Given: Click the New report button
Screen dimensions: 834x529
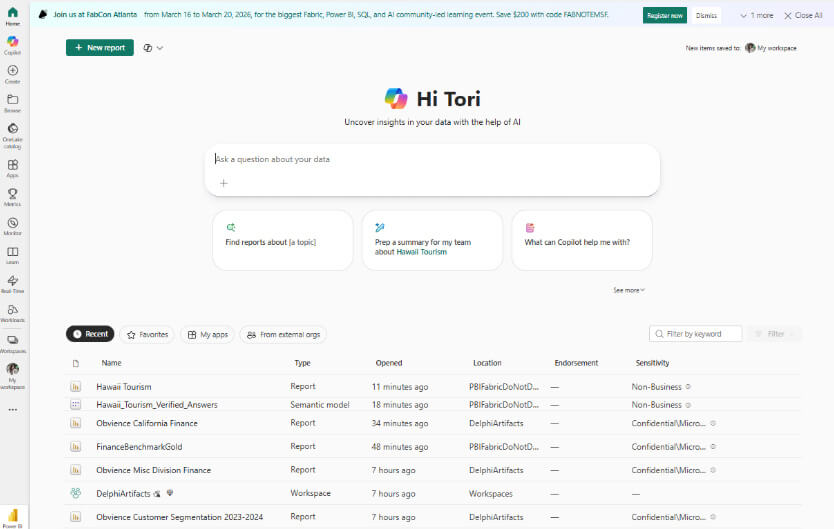Looking at the screenshot, I should coord(99,48).
